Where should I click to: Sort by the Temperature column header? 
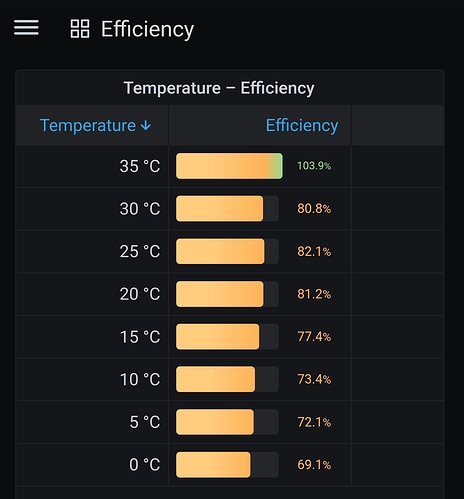[95, 126]
